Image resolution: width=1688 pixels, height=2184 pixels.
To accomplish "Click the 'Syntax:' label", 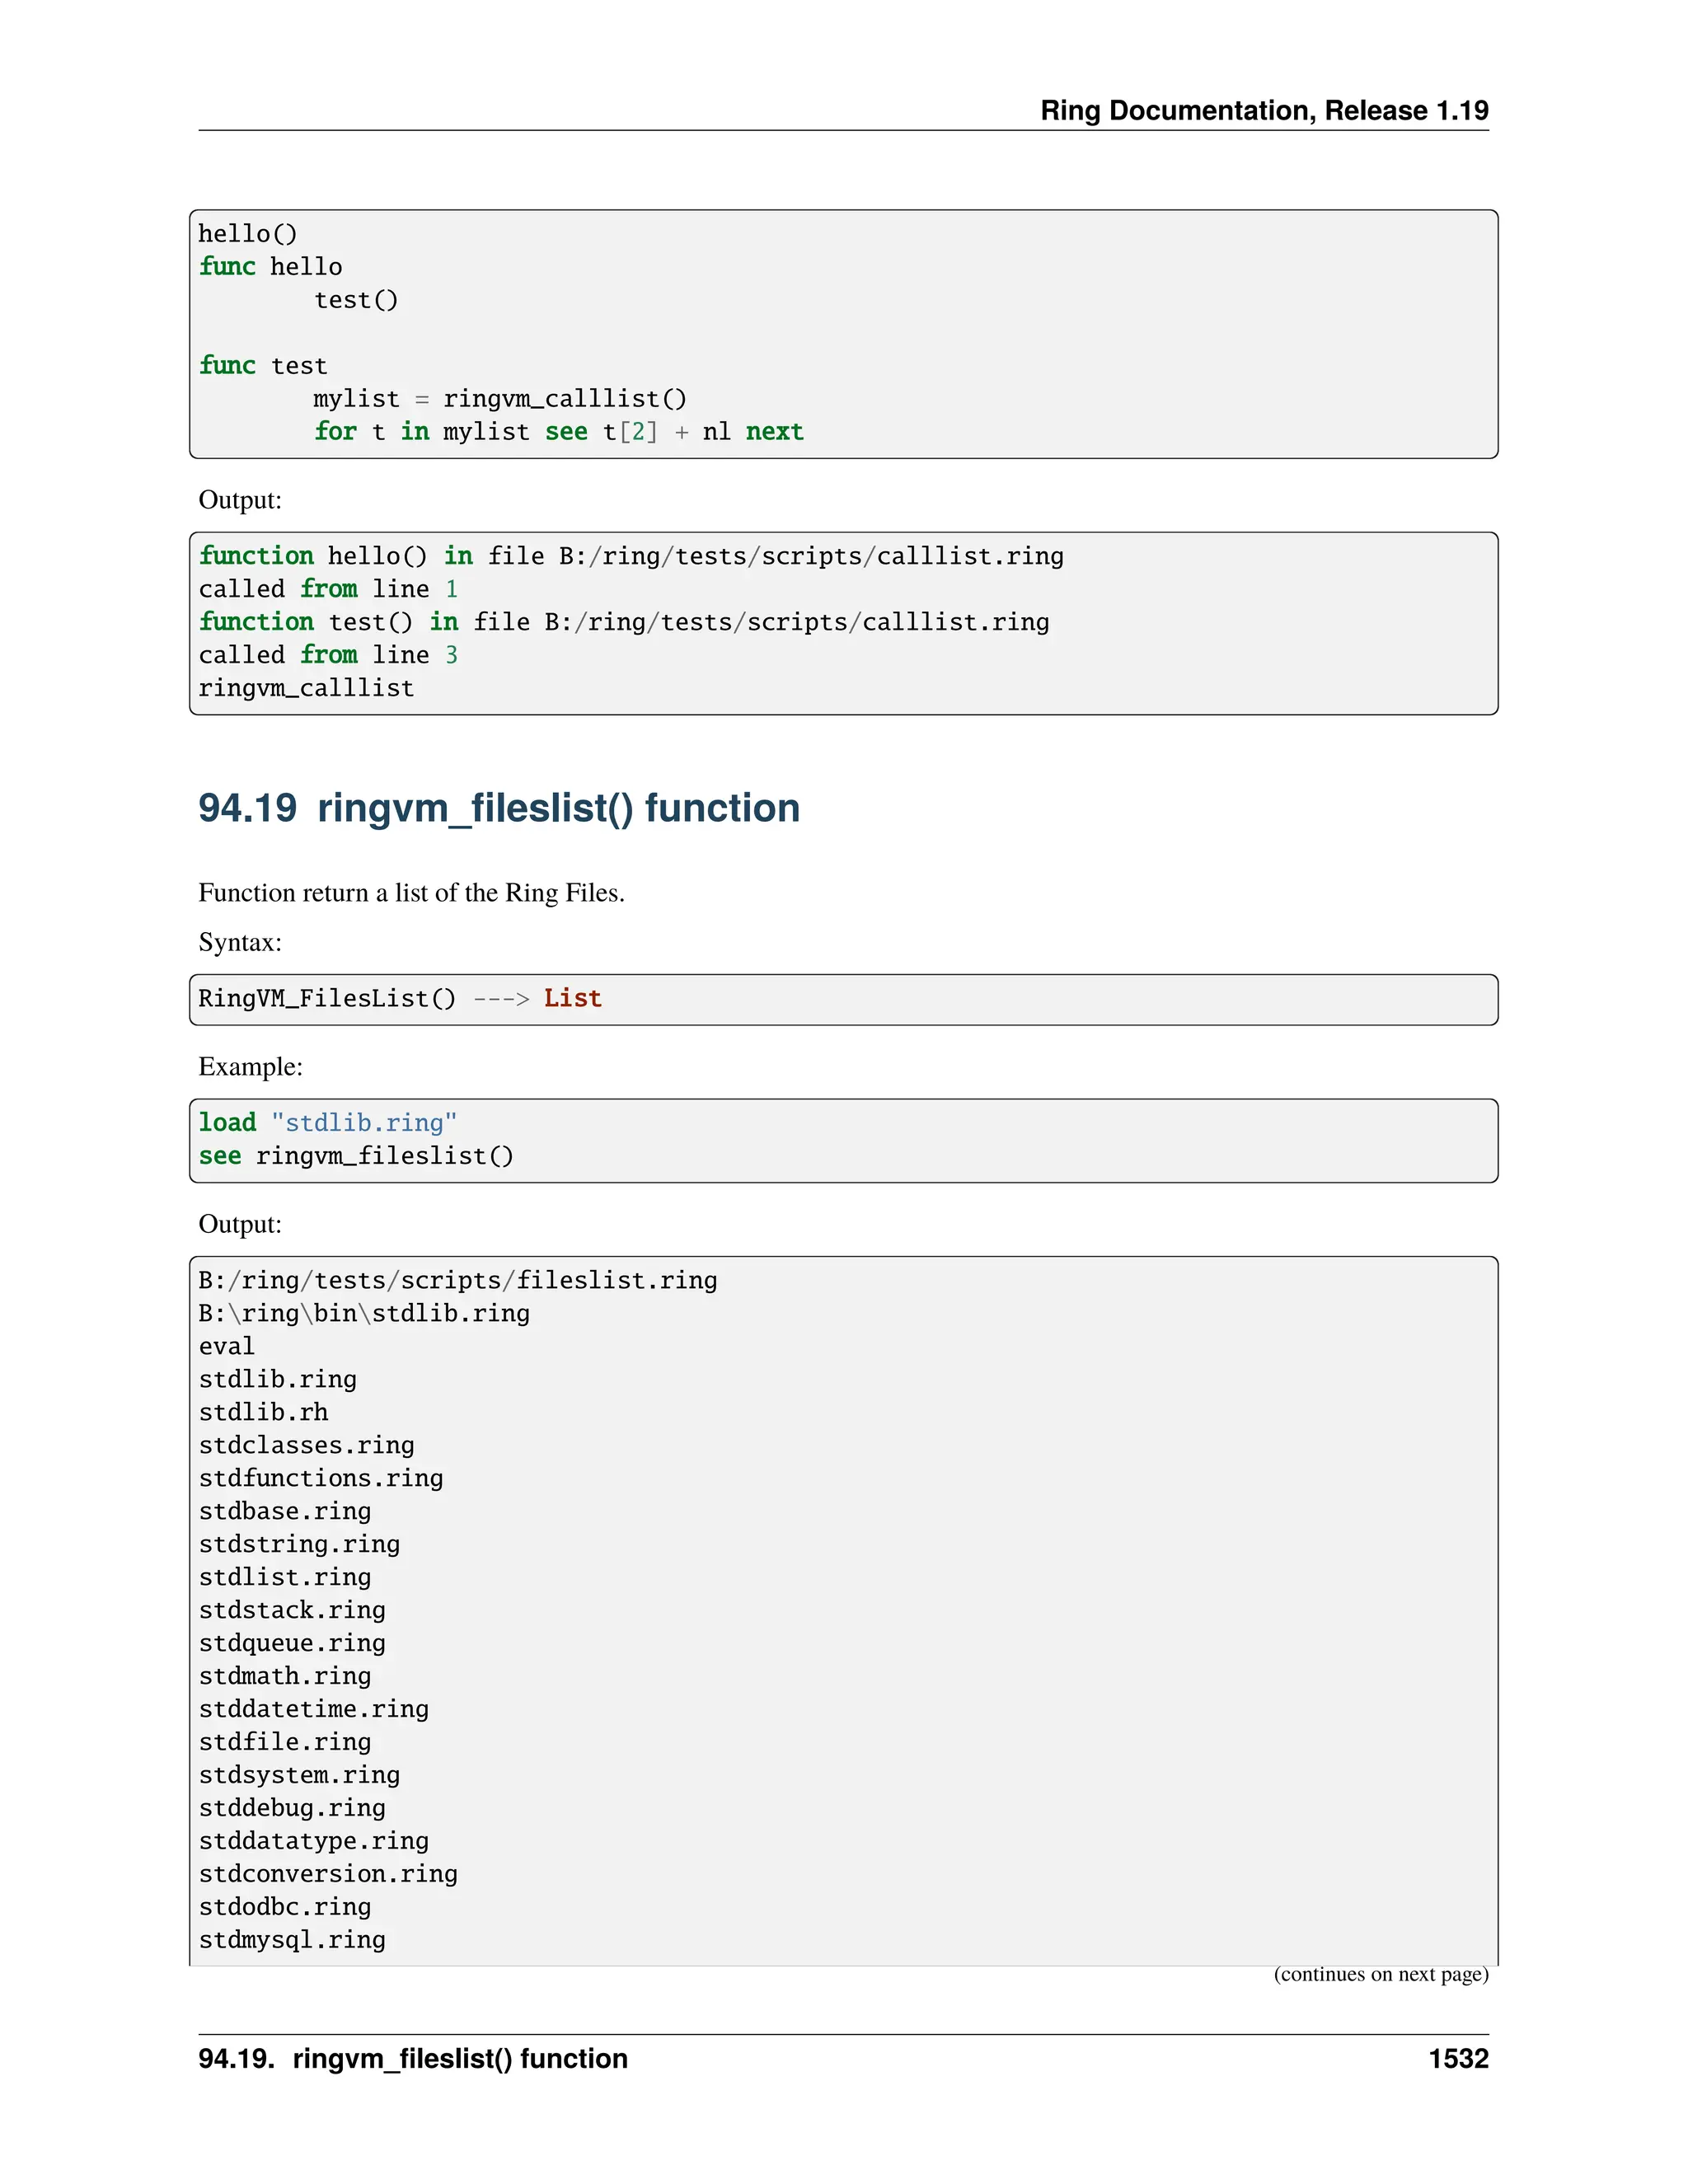I will [x=240, y=942].
